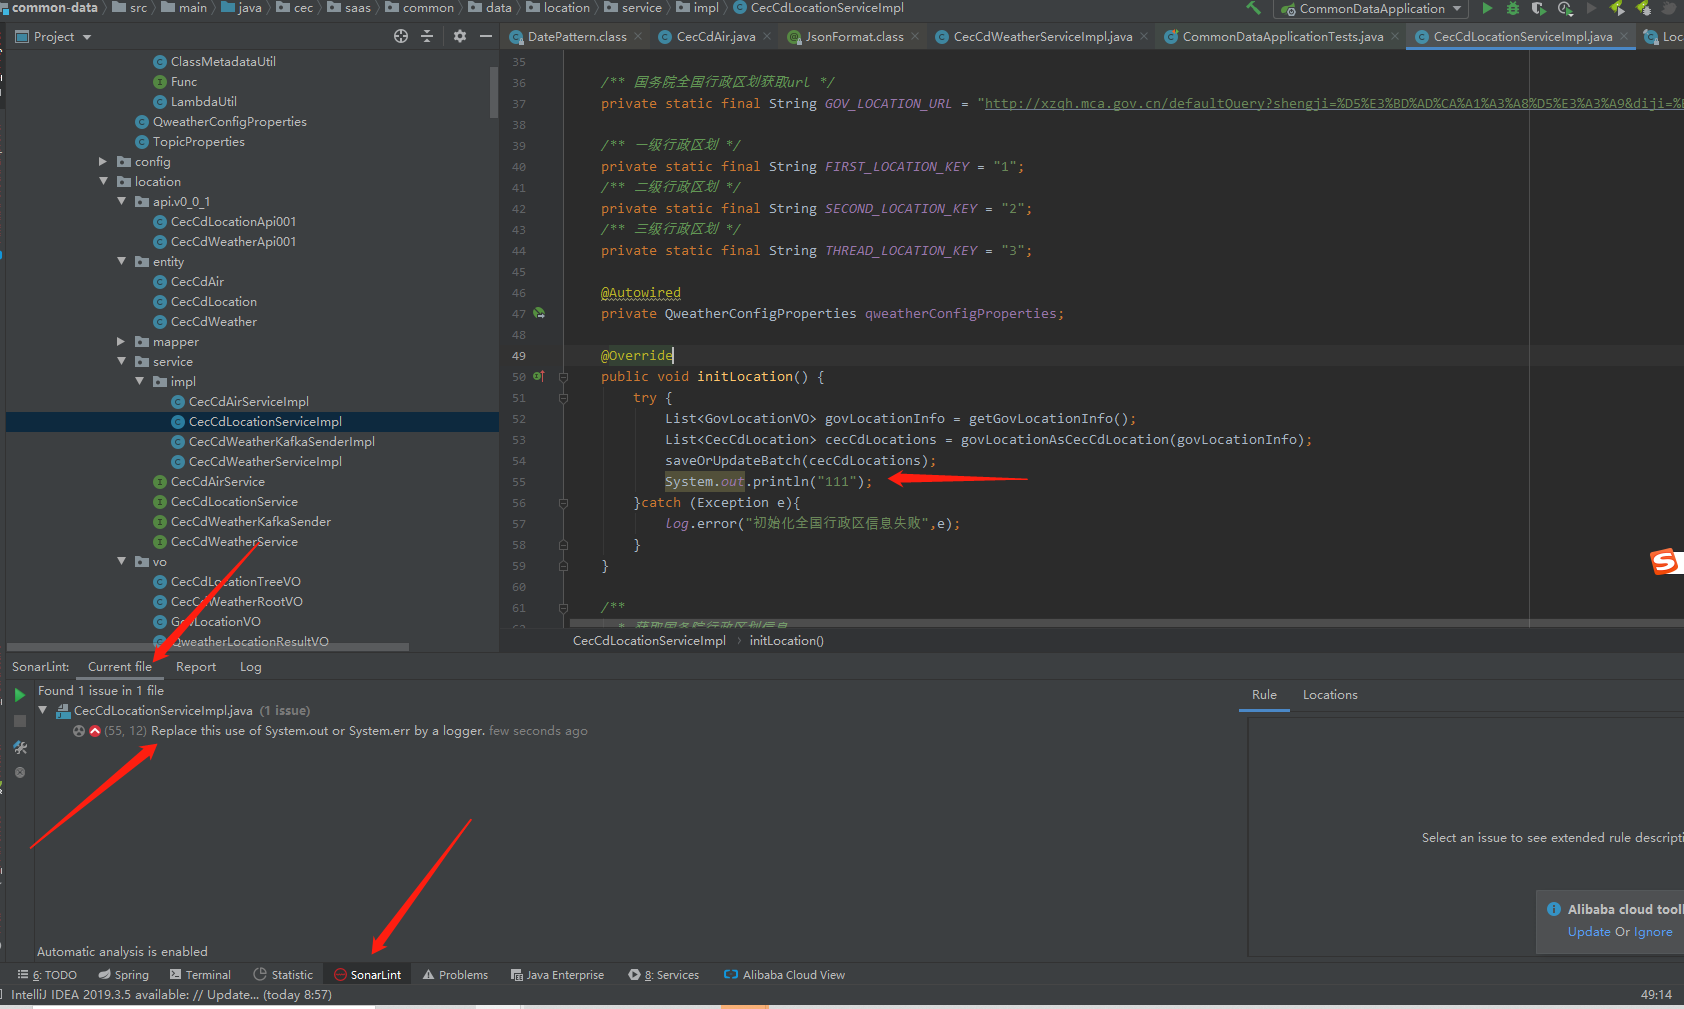Click the locate target icon in Project panel
Image resolution: width=1684 pixels, height=1009 pixels.
point(401,36)
